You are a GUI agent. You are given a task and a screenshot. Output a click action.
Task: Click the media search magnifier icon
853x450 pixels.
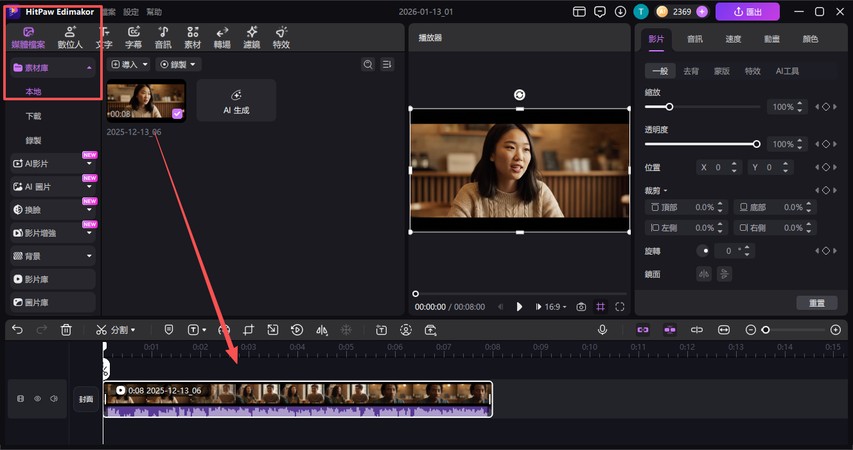[368, 64]
